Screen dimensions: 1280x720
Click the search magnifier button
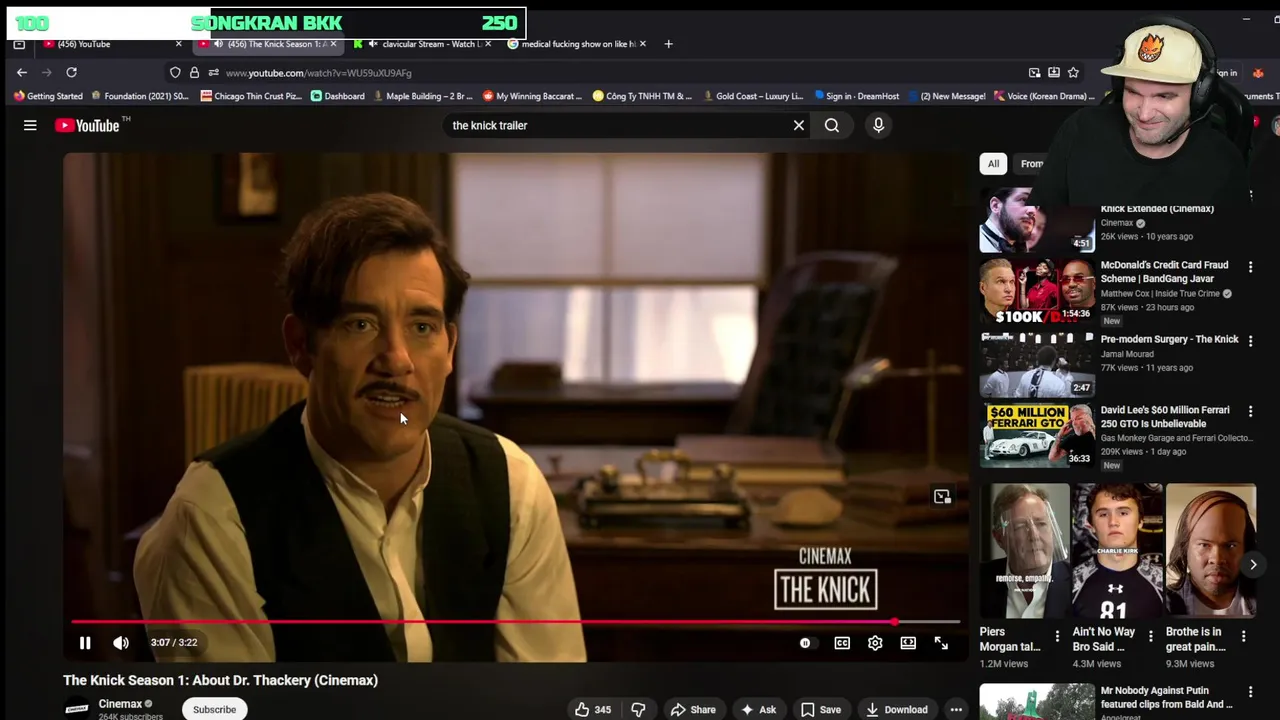832,125
